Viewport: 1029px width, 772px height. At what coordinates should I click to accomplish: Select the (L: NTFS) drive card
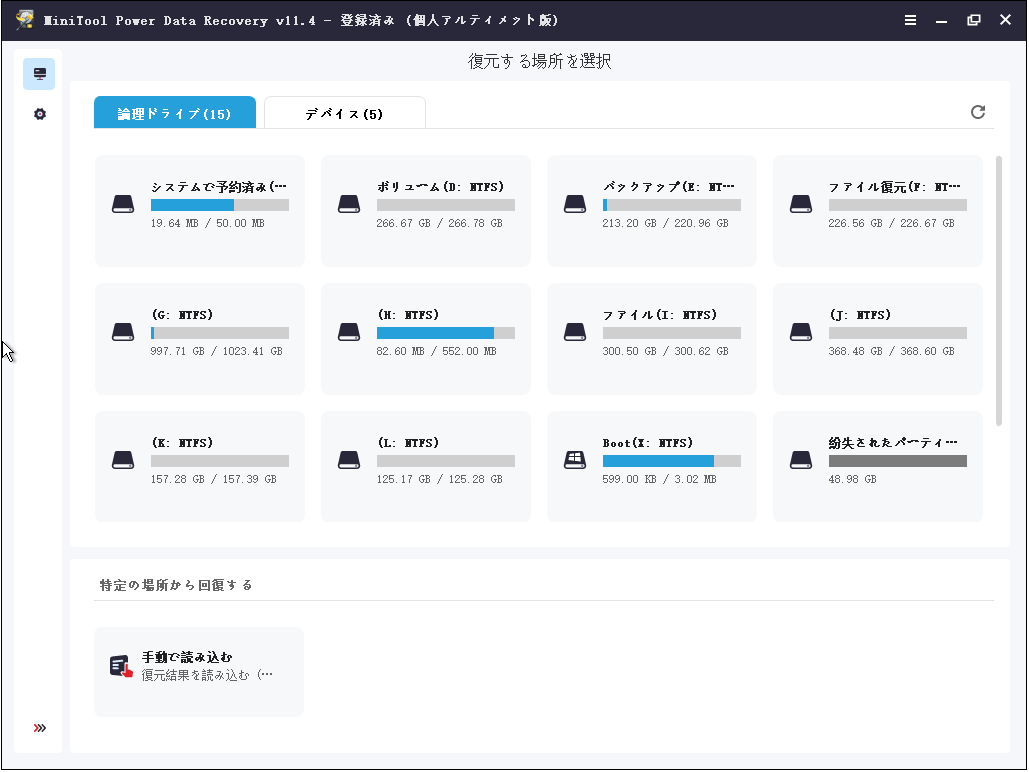pos(425,465)
